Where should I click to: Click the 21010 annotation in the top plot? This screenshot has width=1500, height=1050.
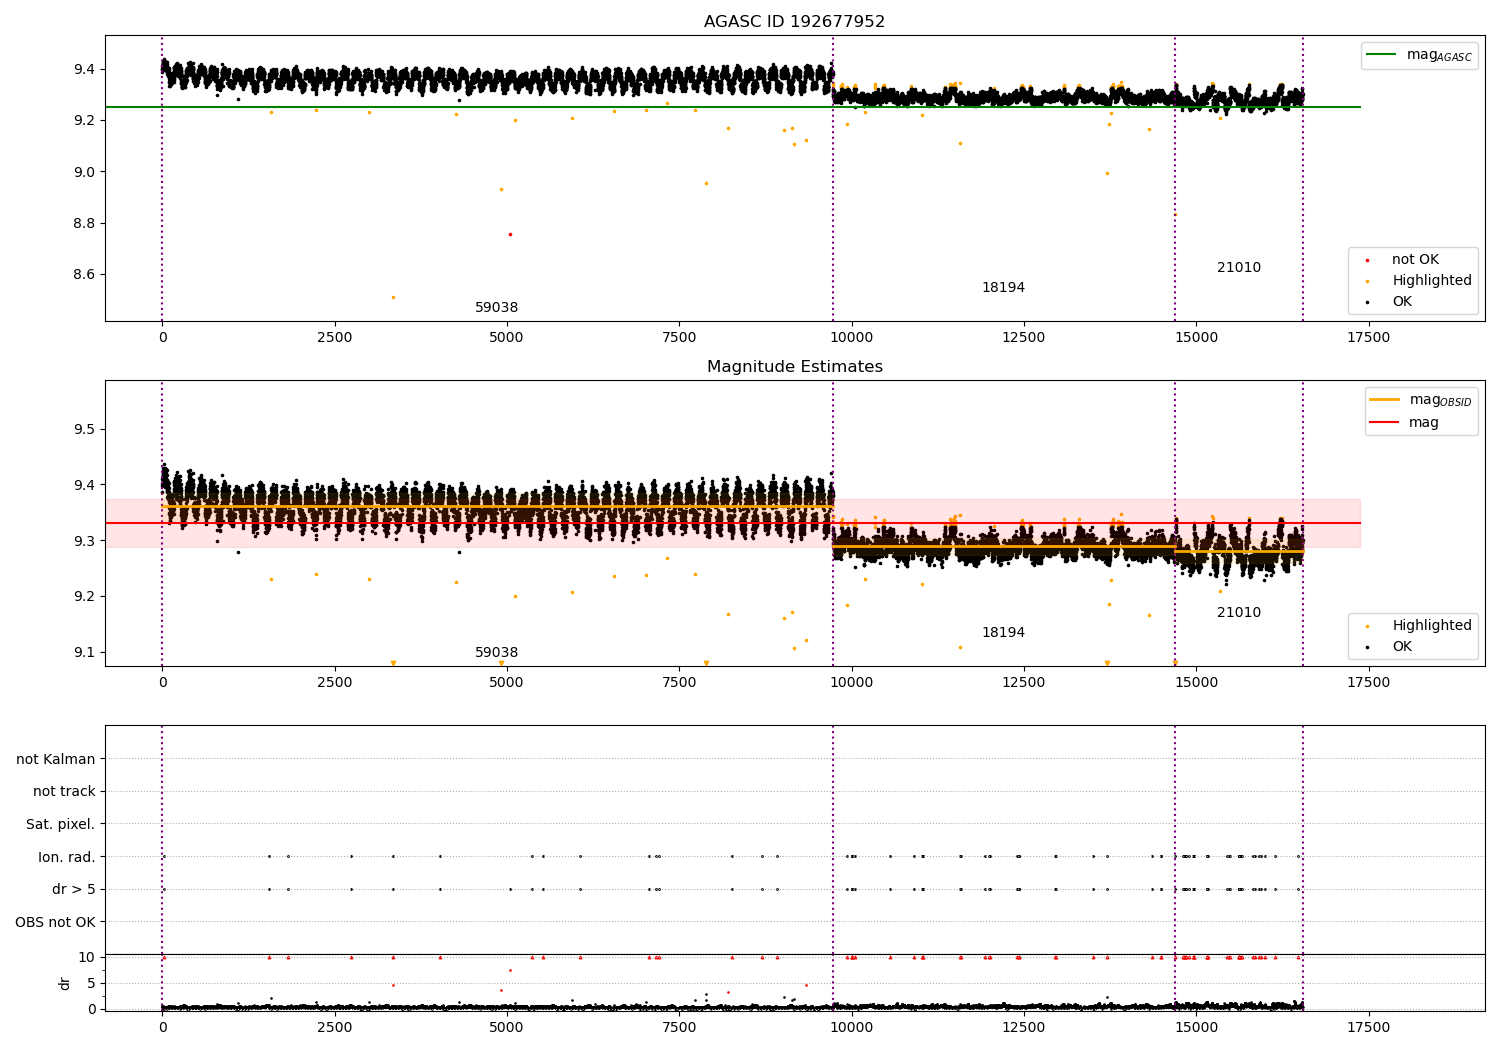(1239, 268)
